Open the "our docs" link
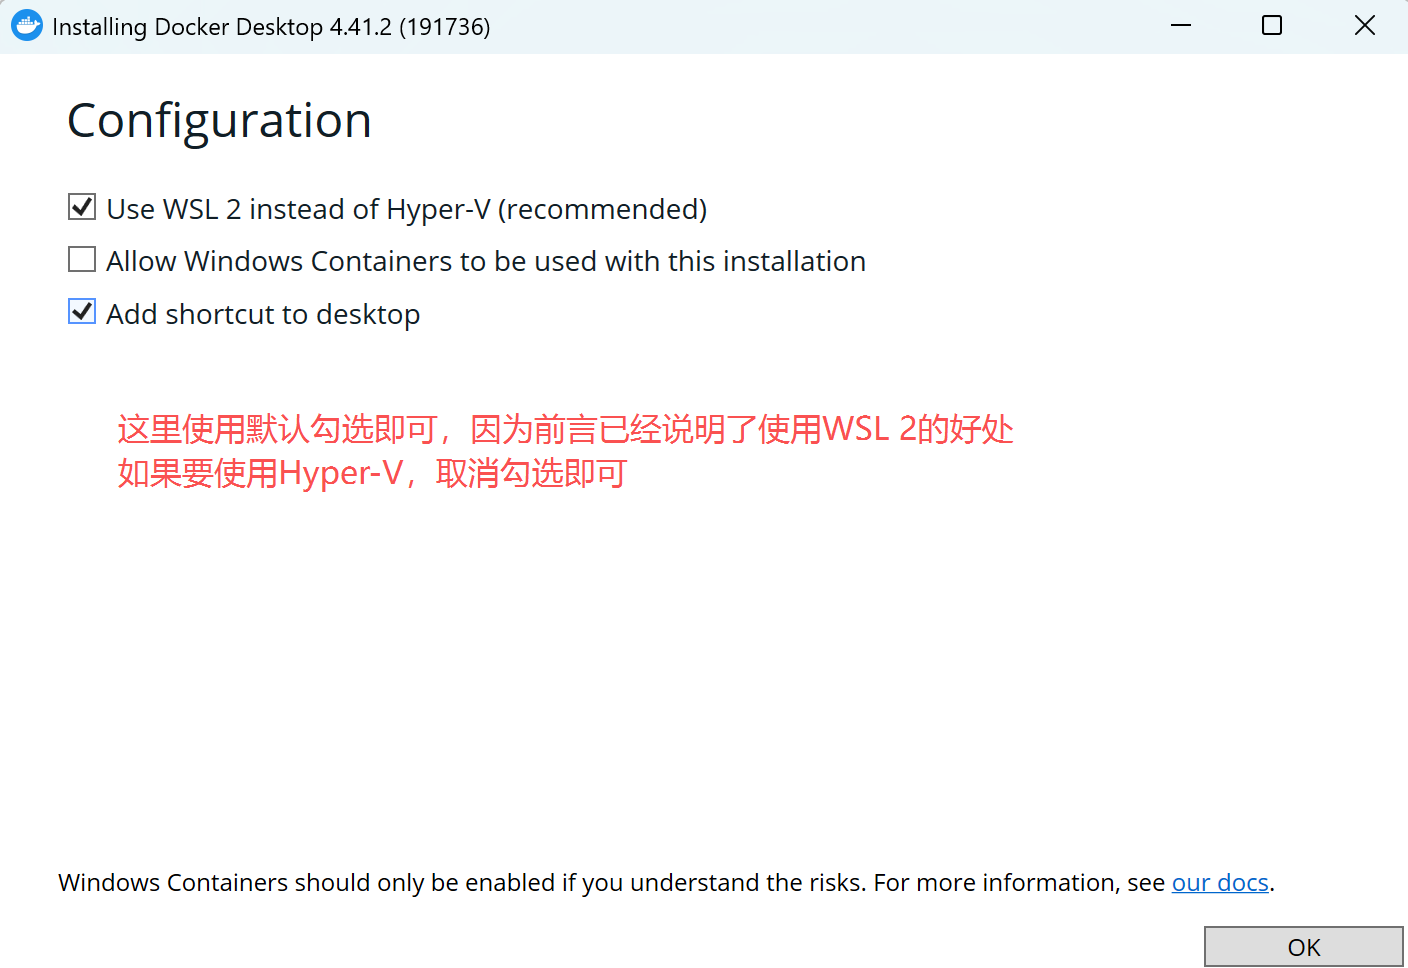1408x968 pixels. click(x=1219, y=883)
